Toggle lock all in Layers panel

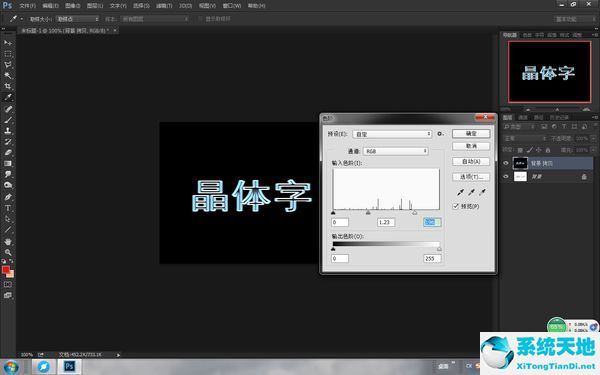548,150
